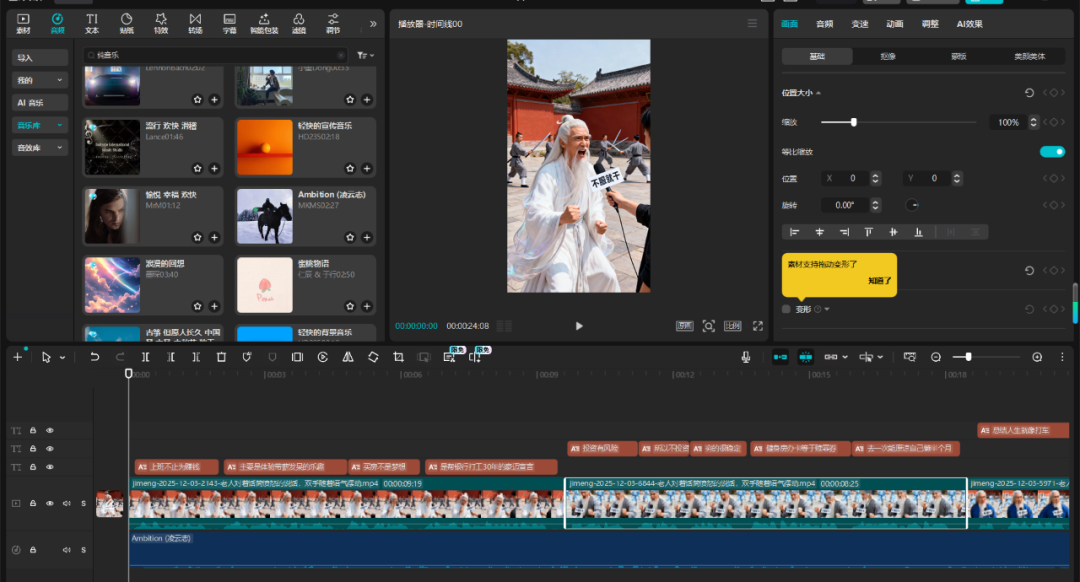The height and width of the screenshot is (582, 1080).
Task: Add 'Ambition (凌云志)' track with plus icon
Action: coord(367,237)
